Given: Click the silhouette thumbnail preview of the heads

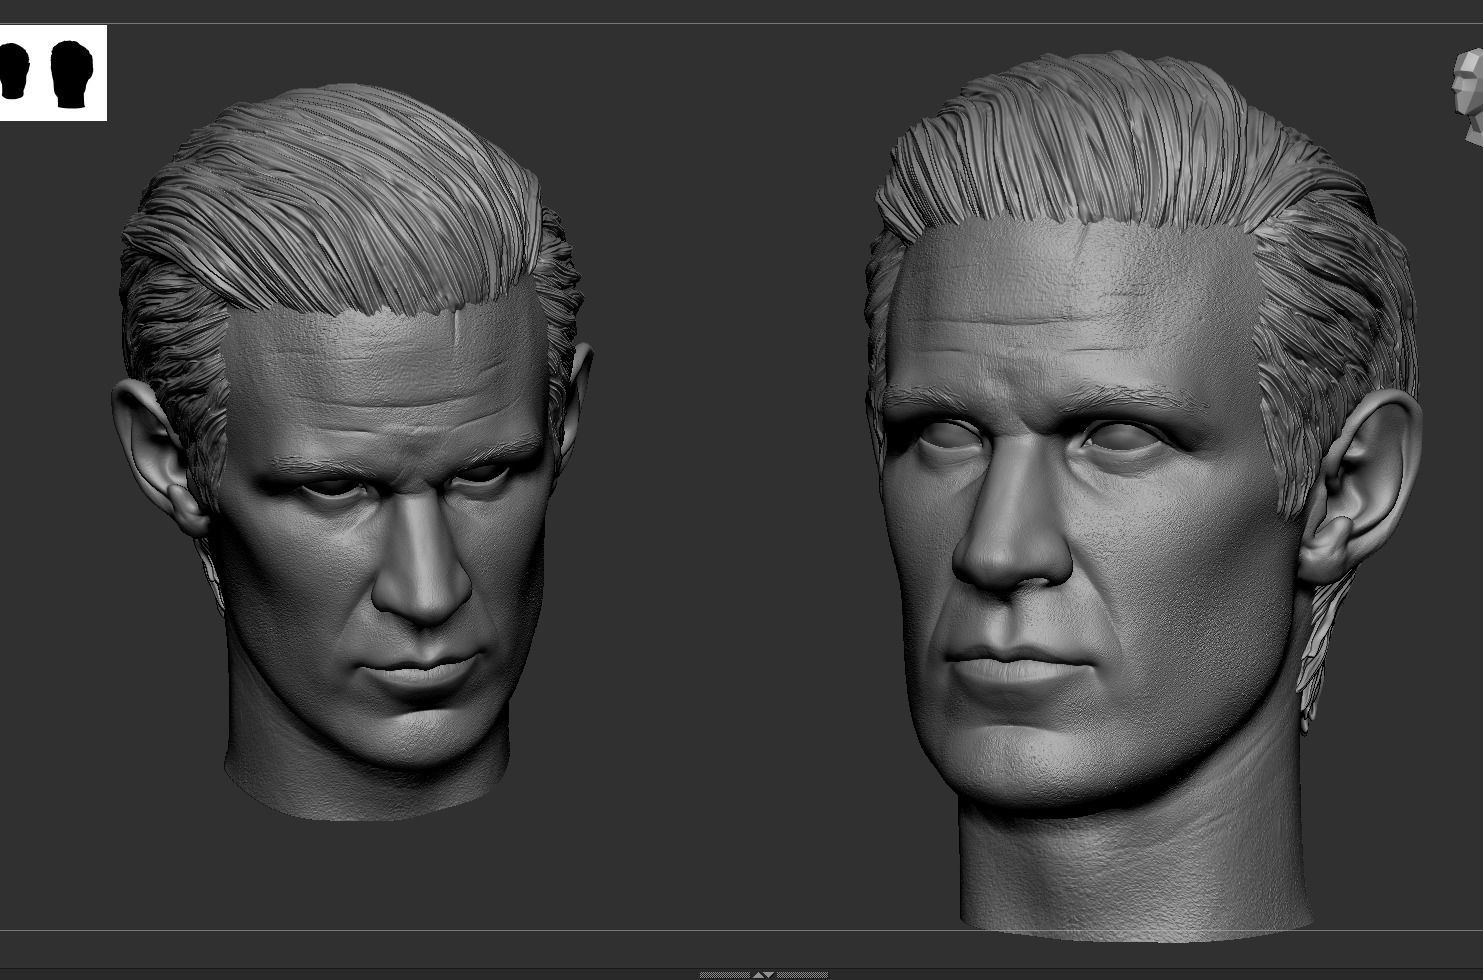Looking at the screenshot, I should click(x=53, y=73).
